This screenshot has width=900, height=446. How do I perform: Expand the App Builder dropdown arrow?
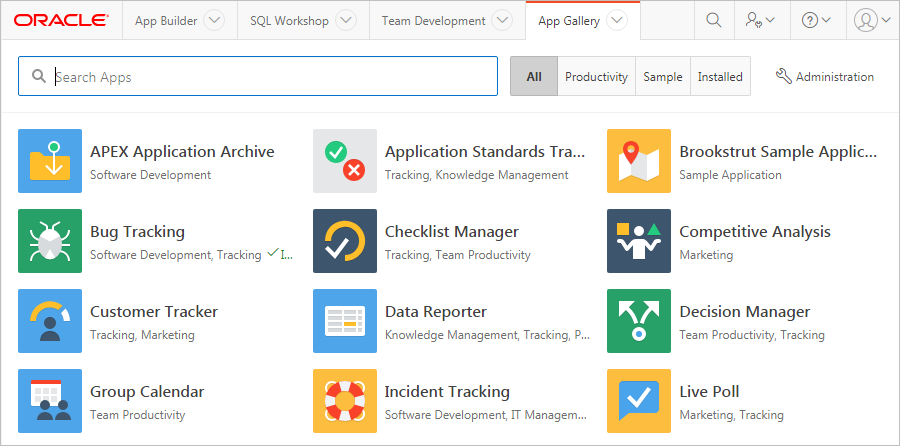tap(214, 20)
